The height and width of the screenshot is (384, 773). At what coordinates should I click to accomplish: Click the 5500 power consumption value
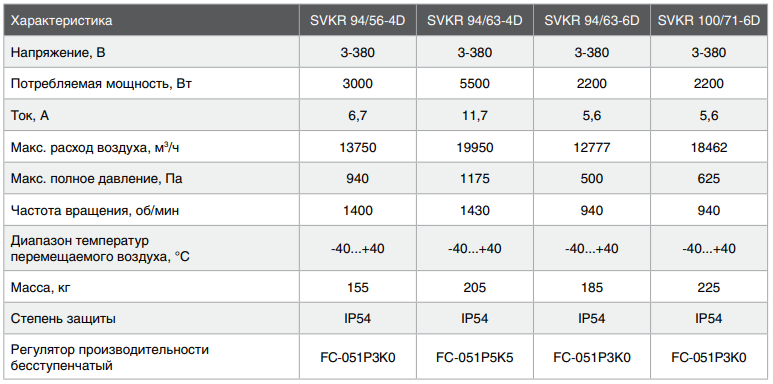click(475, 84)
